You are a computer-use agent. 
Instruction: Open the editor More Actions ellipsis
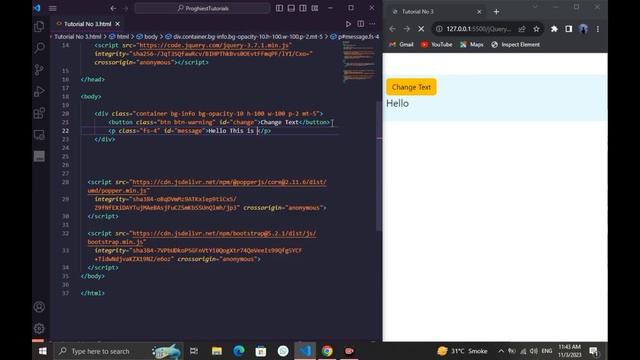(372, 24)
